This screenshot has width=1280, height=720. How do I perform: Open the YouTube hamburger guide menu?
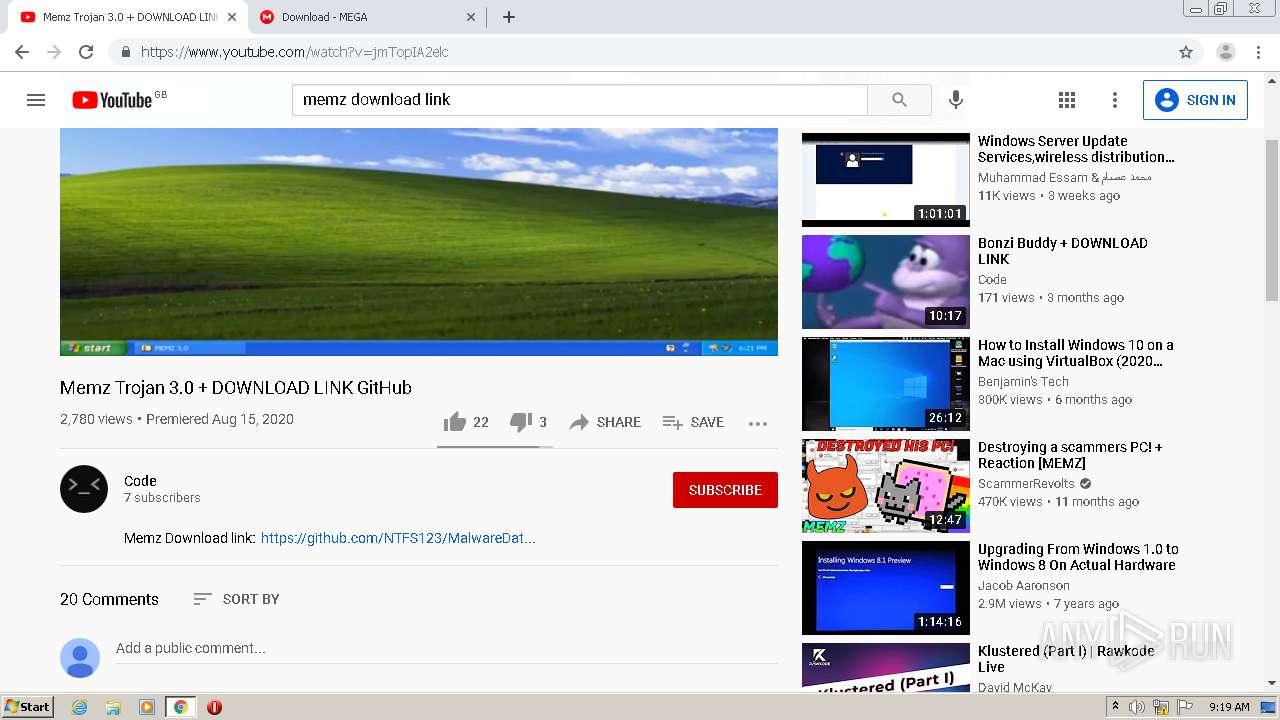pyautogui.click(x=36, y=100)
